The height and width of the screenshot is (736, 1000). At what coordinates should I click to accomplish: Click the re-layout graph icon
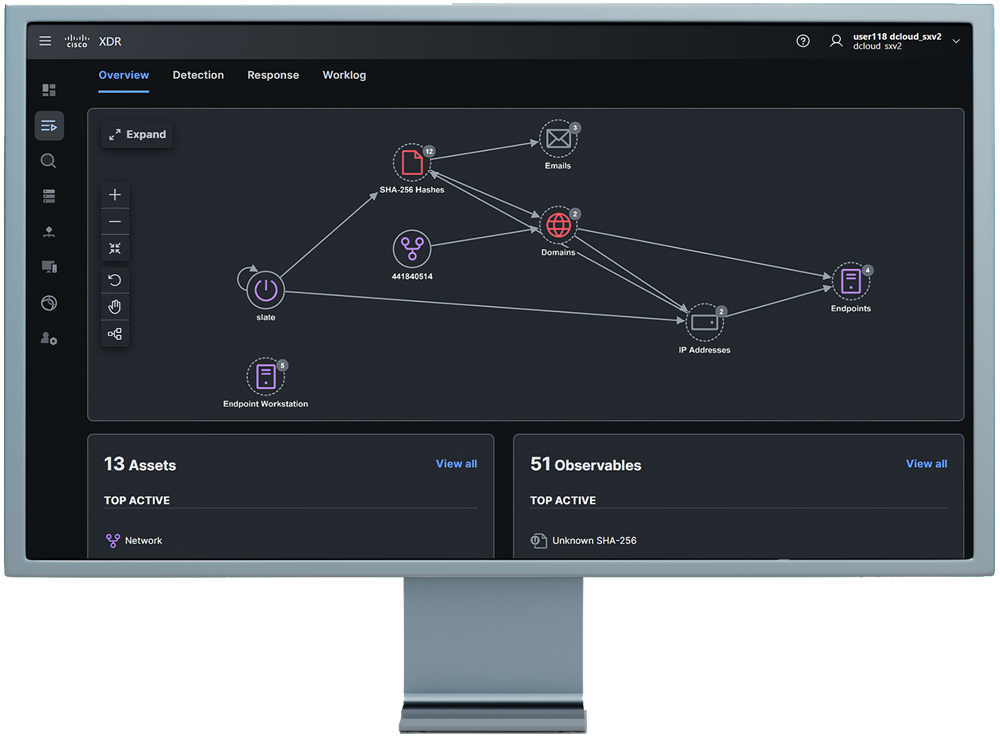[115, 333]
